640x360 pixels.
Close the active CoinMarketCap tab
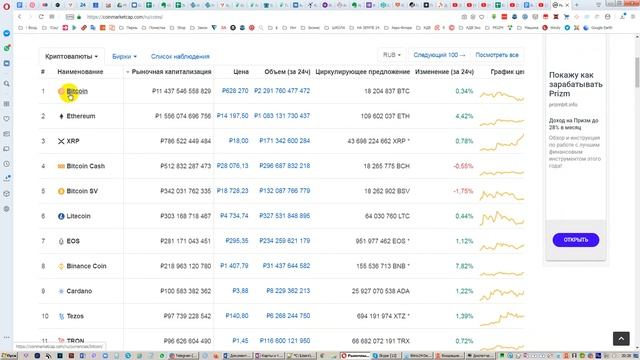pyautogui.click(x=567, y=5)
